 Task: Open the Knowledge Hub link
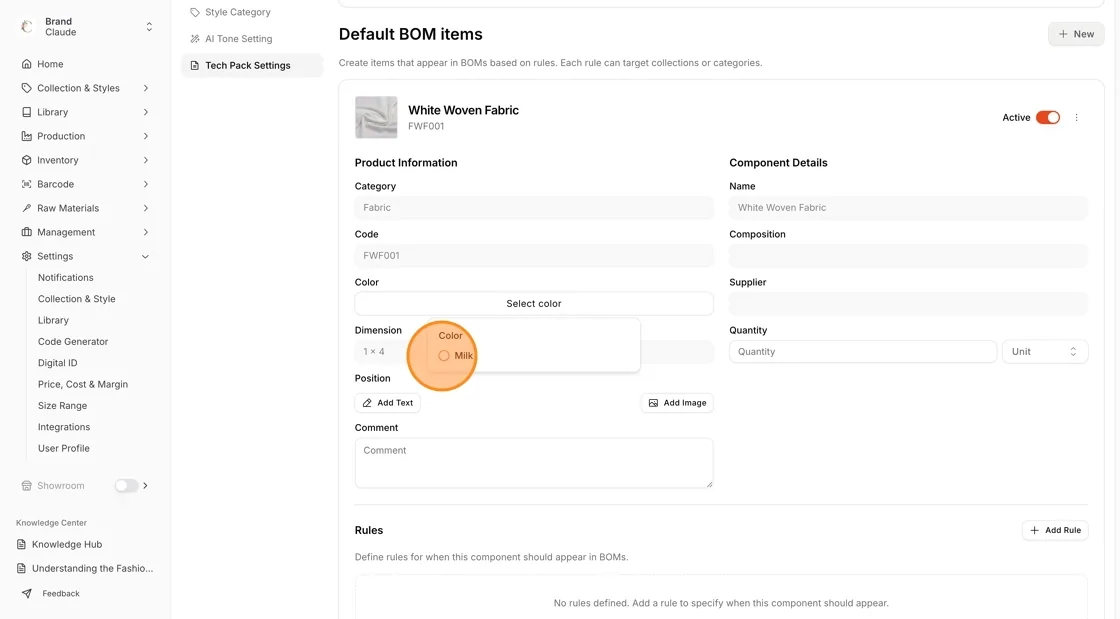[66, 544]
